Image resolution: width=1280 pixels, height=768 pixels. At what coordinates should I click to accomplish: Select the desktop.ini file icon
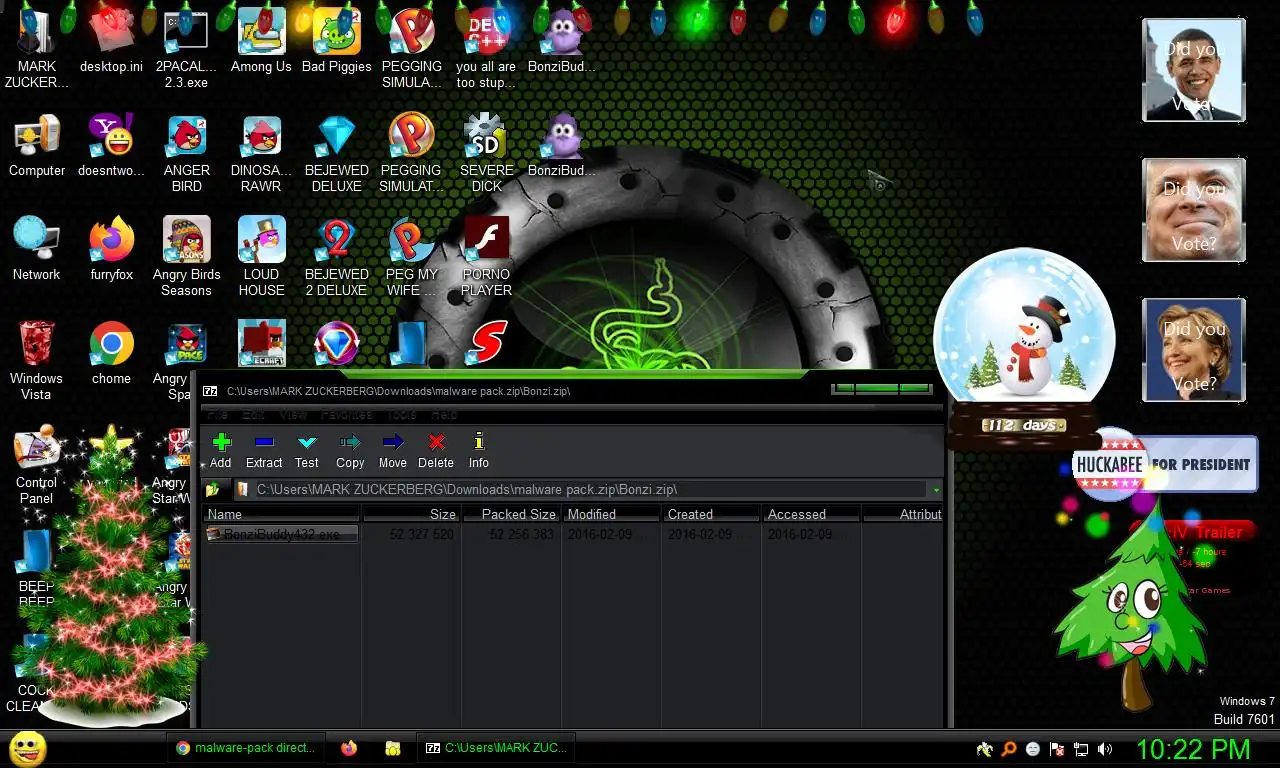coord(111,42)
